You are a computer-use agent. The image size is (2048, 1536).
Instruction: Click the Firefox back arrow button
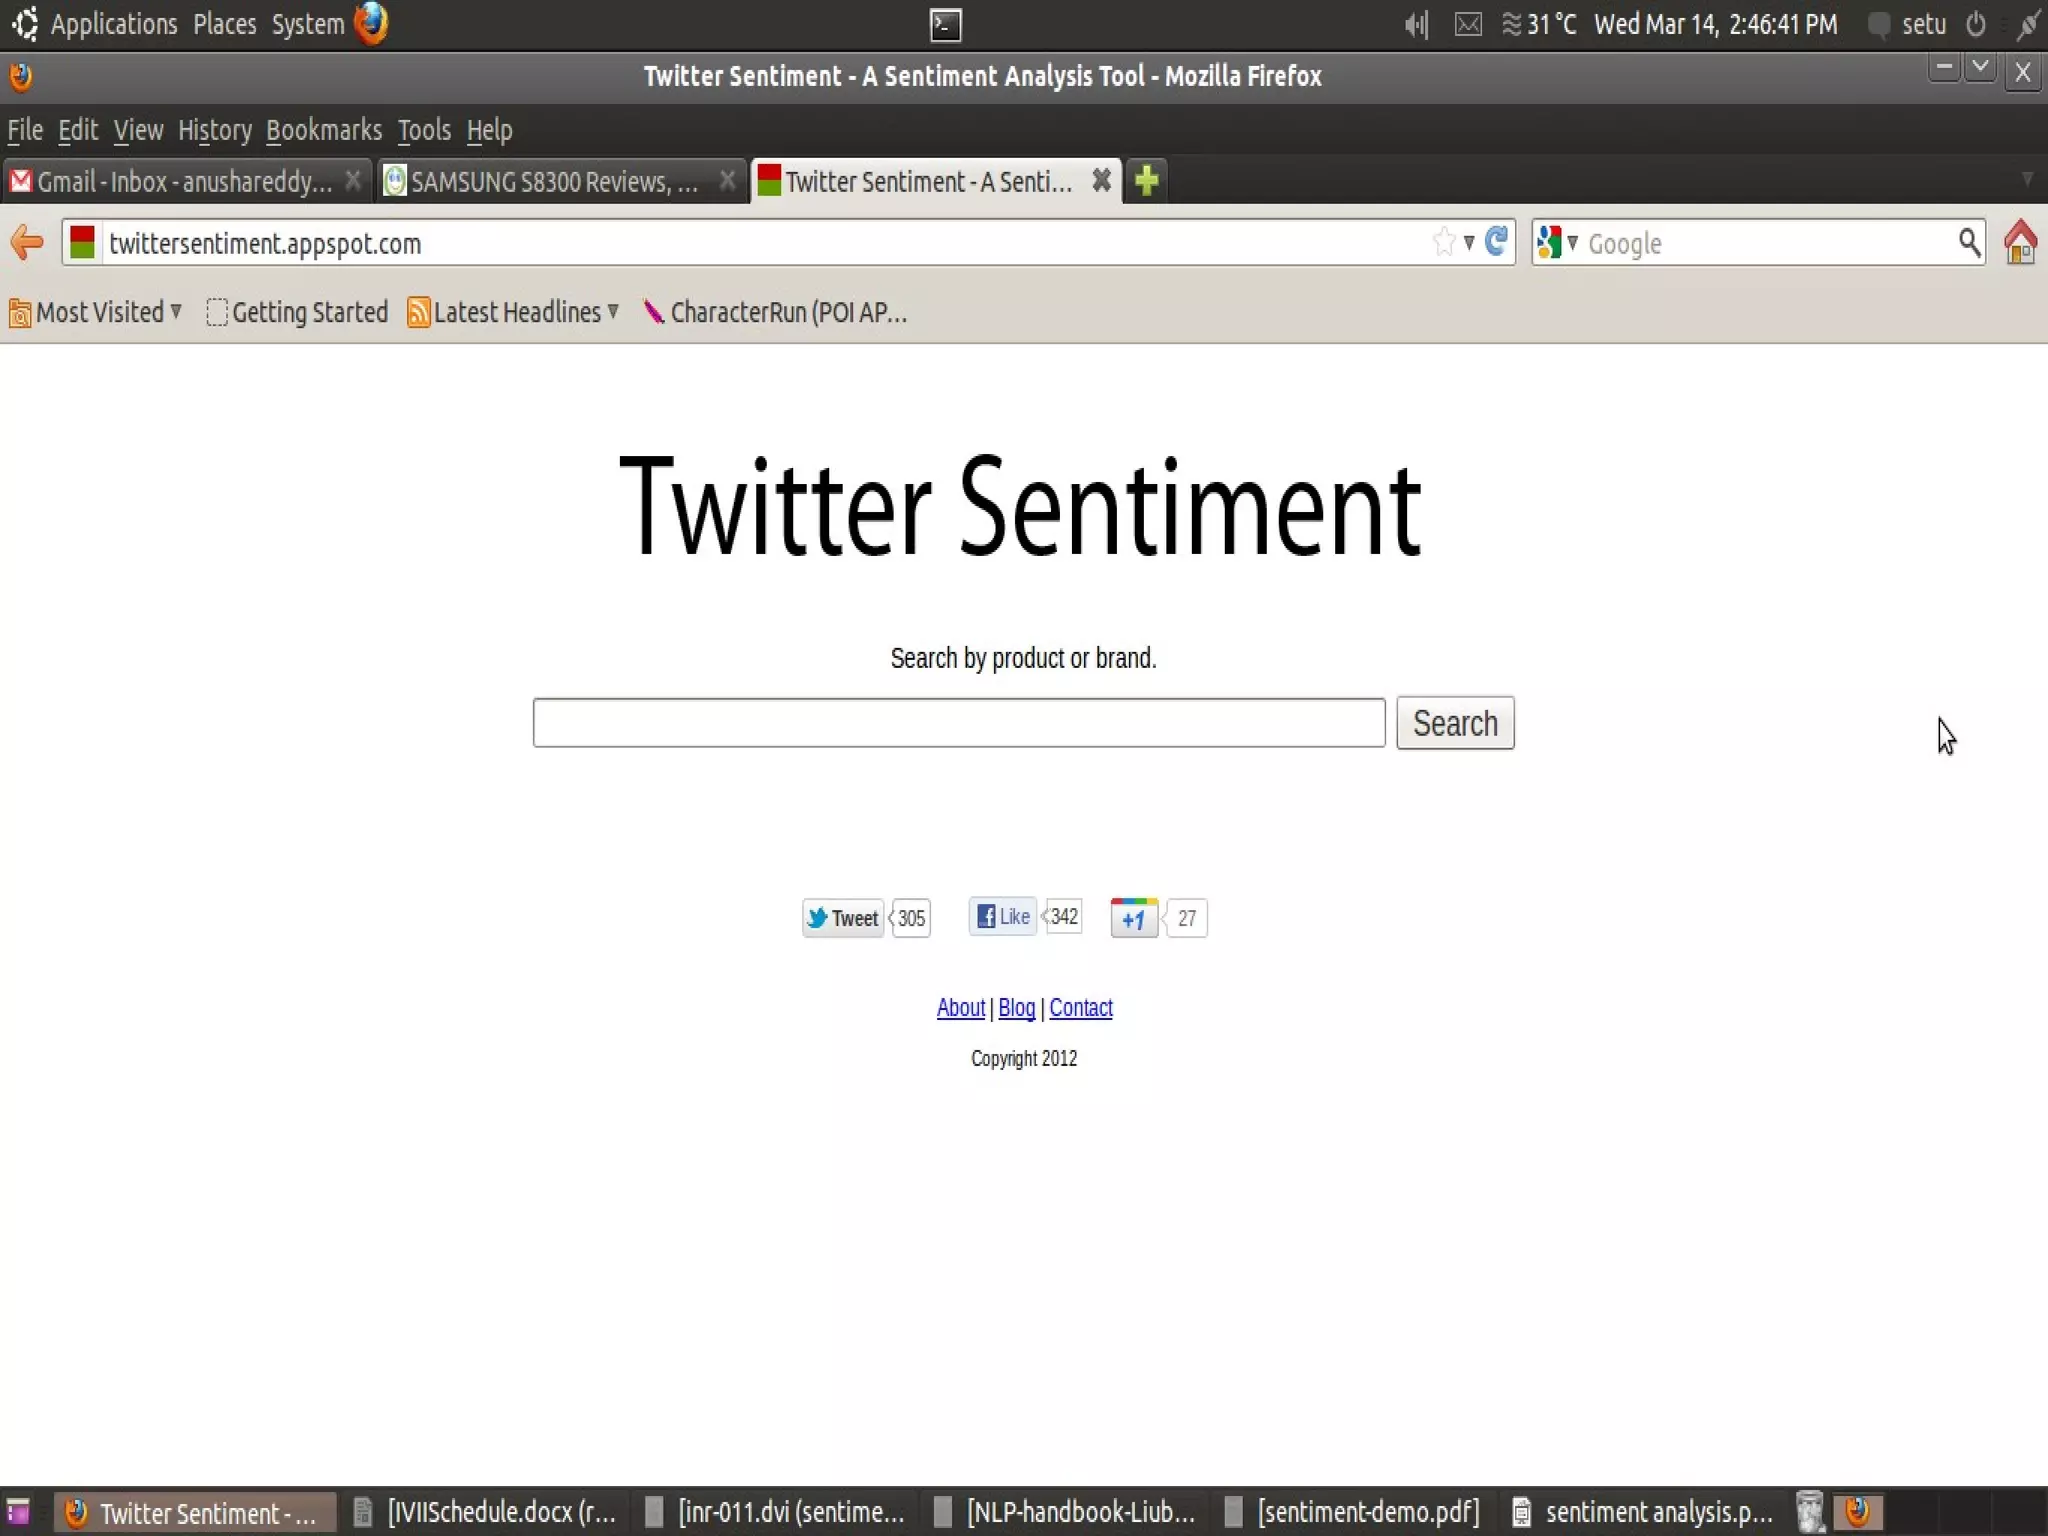pyautogui.click(x=27, y=243)
